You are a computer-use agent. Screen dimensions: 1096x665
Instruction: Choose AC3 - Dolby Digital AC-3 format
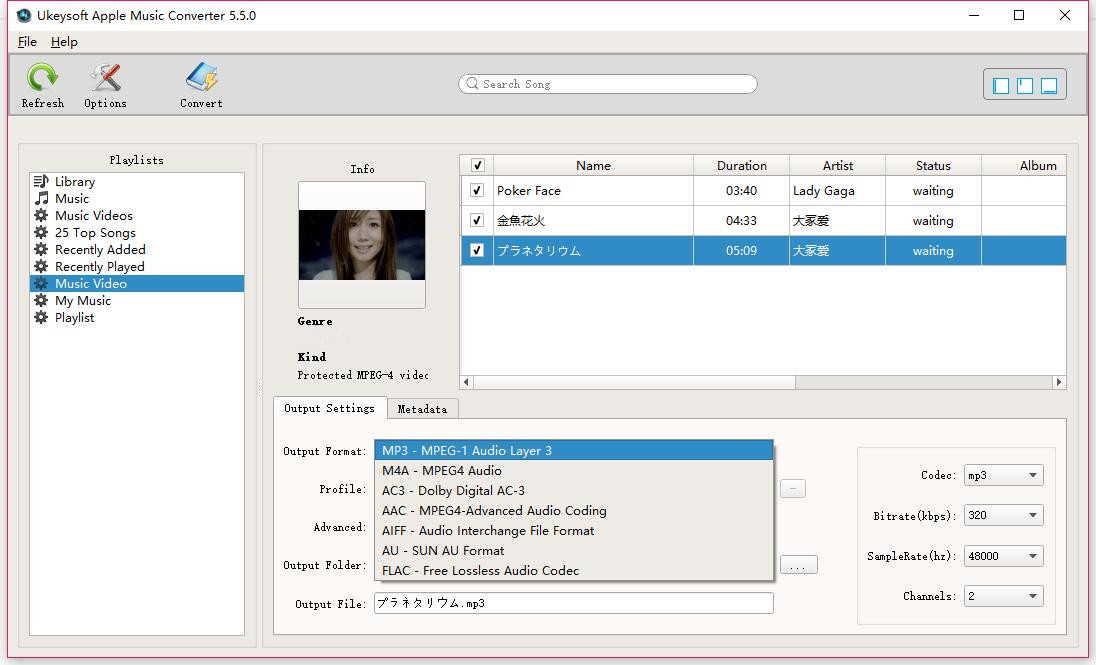574,490
